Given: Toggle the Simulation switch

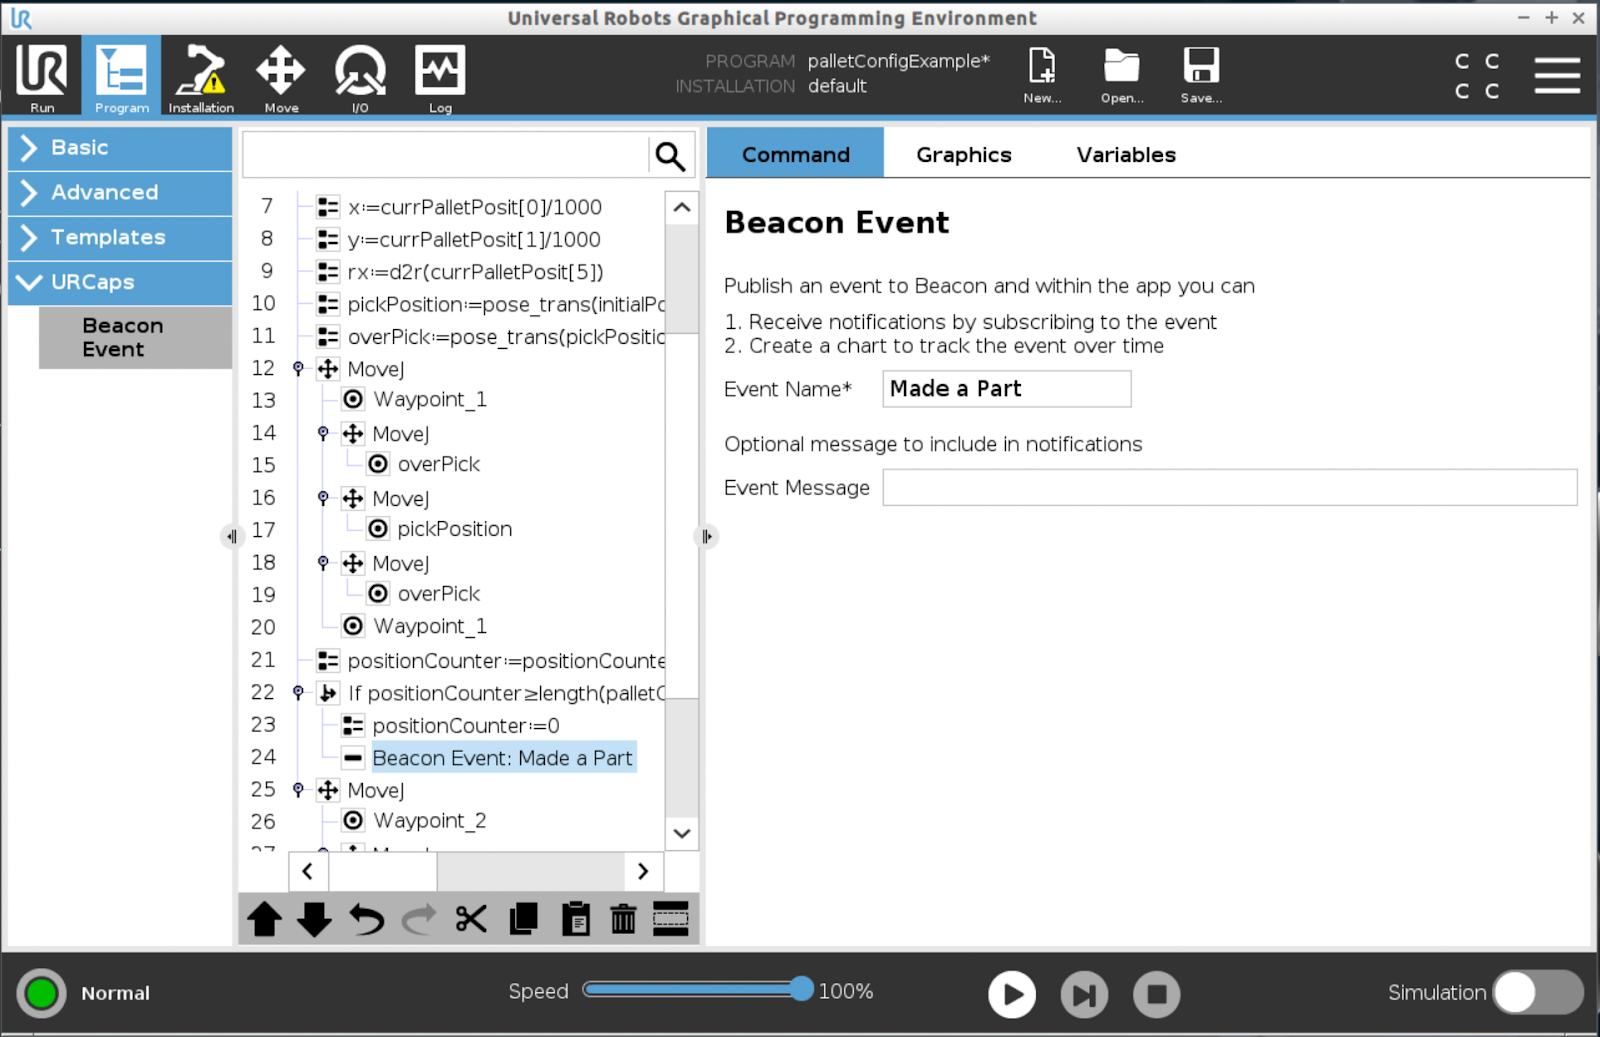Looking at the screenshot, I should (1538, 992).
